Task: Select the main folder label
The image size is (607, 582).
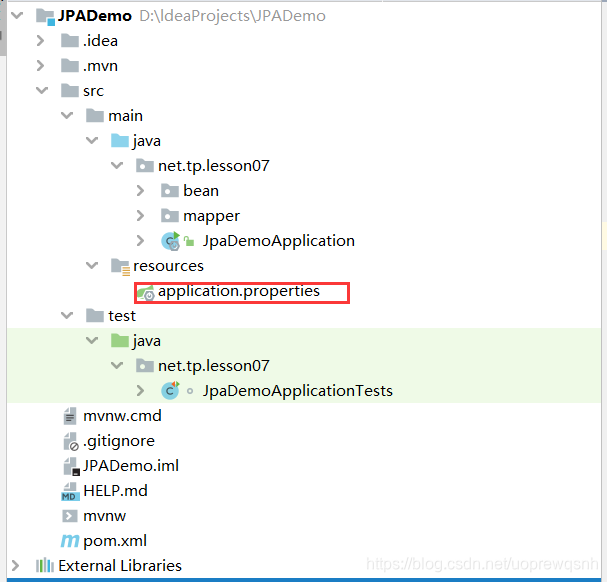Action: (125, 116)
